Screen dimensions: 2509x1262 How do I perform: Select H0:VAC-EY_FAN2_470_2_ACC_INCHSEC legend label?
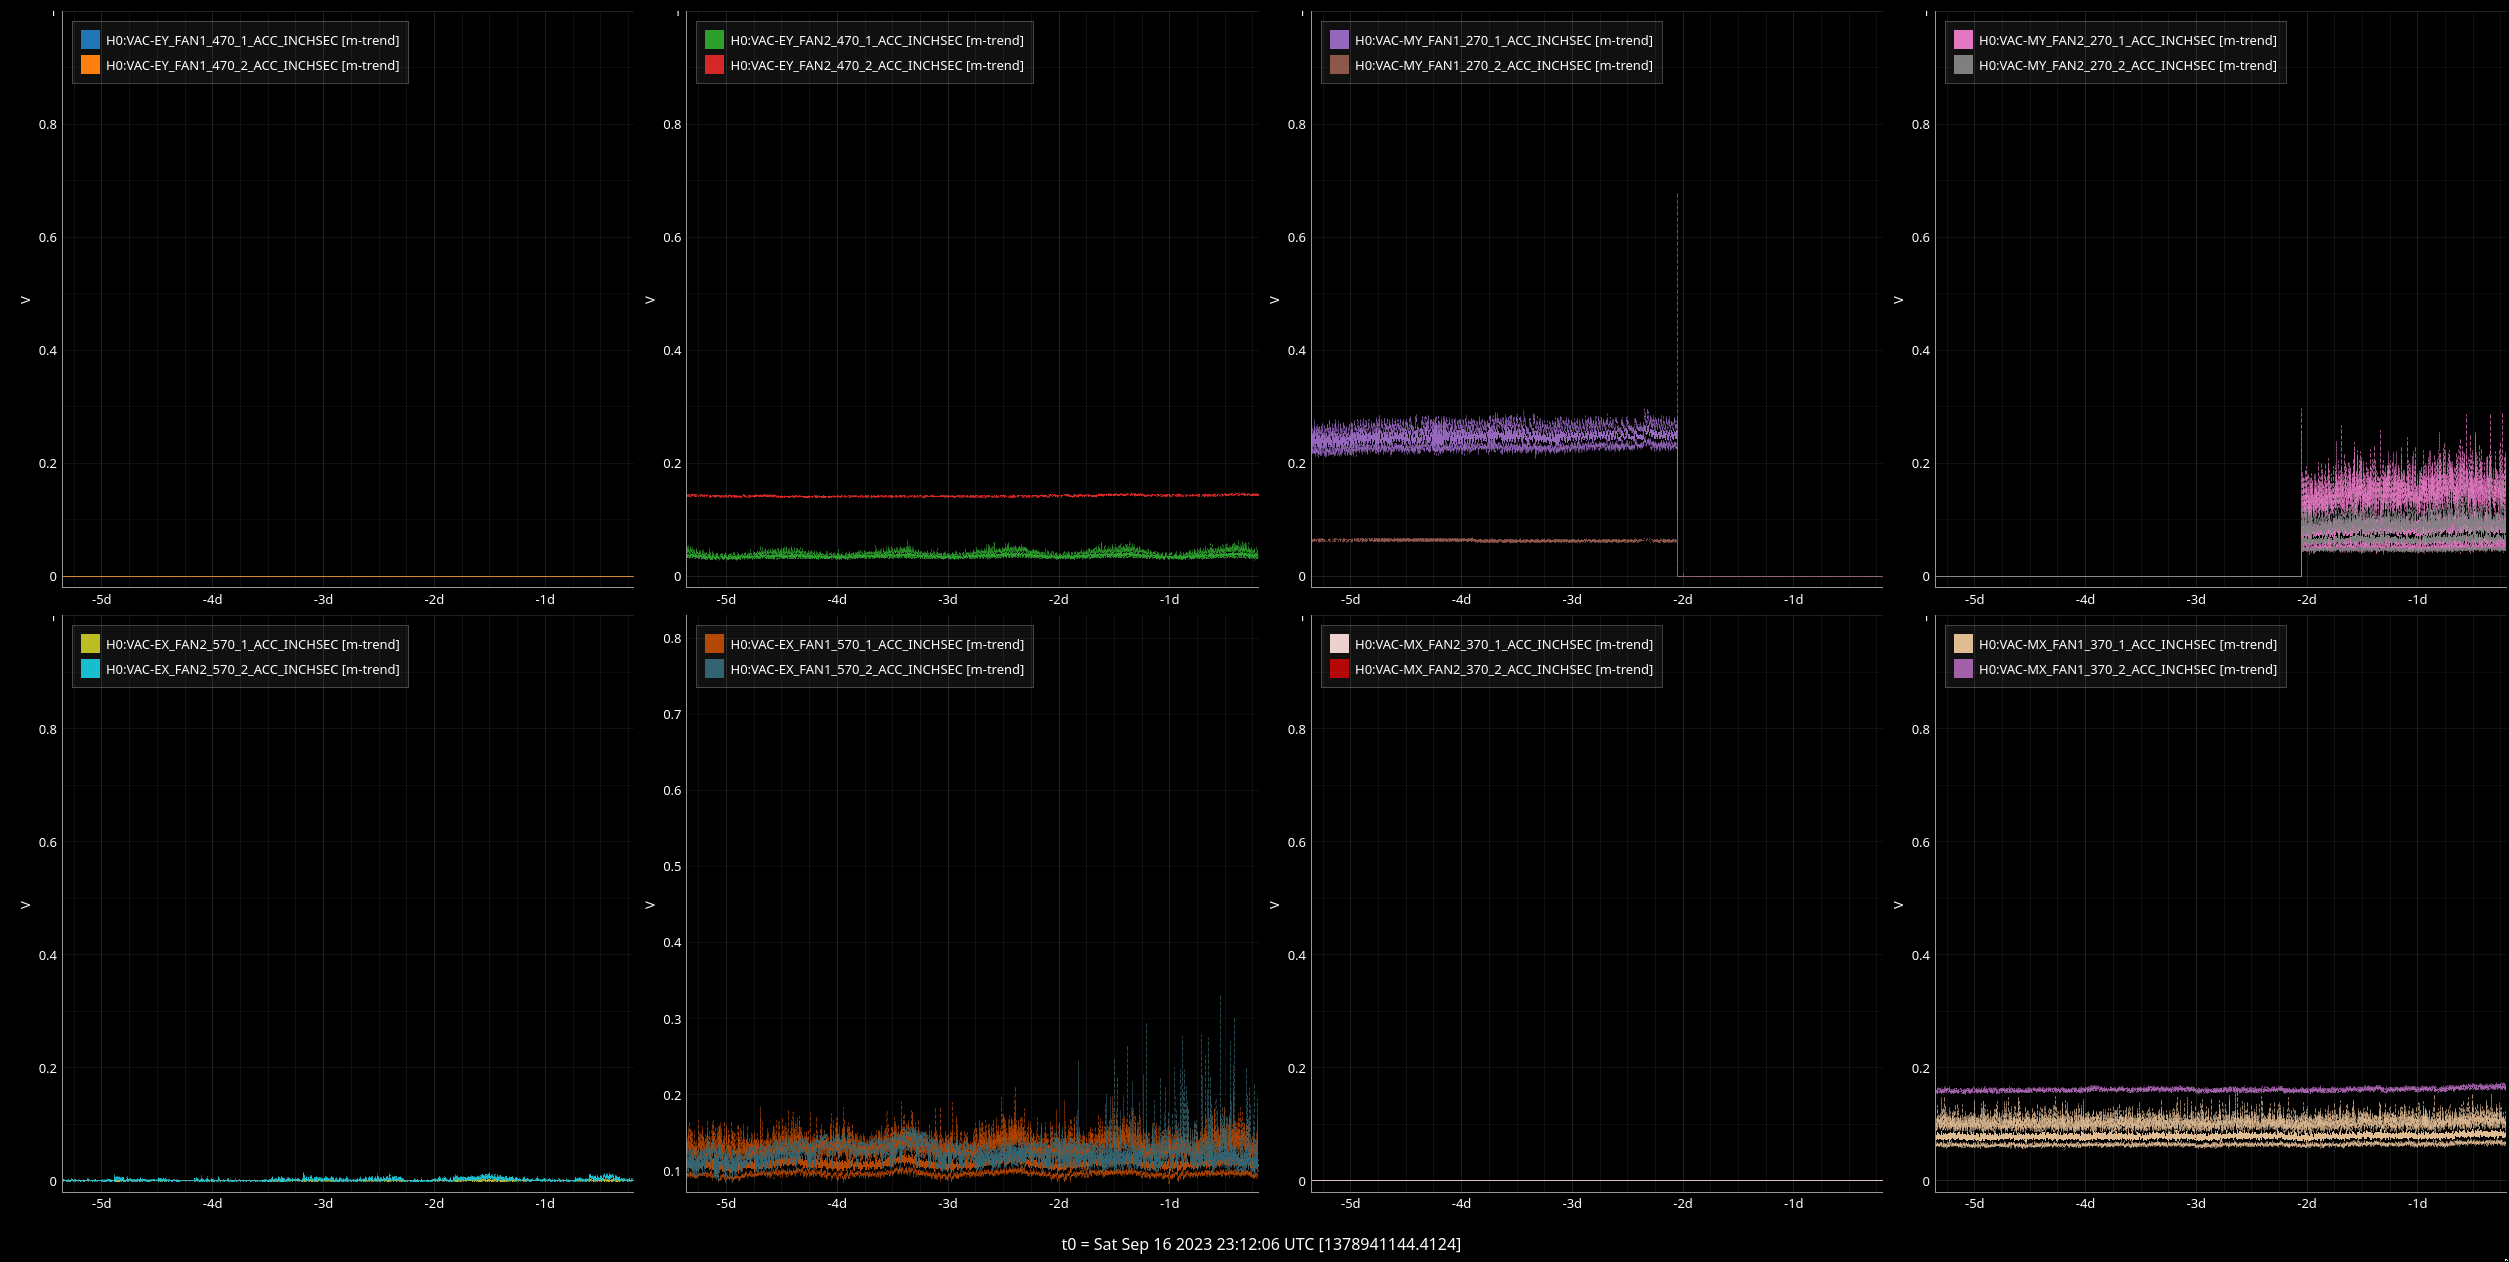pos(877,66)
